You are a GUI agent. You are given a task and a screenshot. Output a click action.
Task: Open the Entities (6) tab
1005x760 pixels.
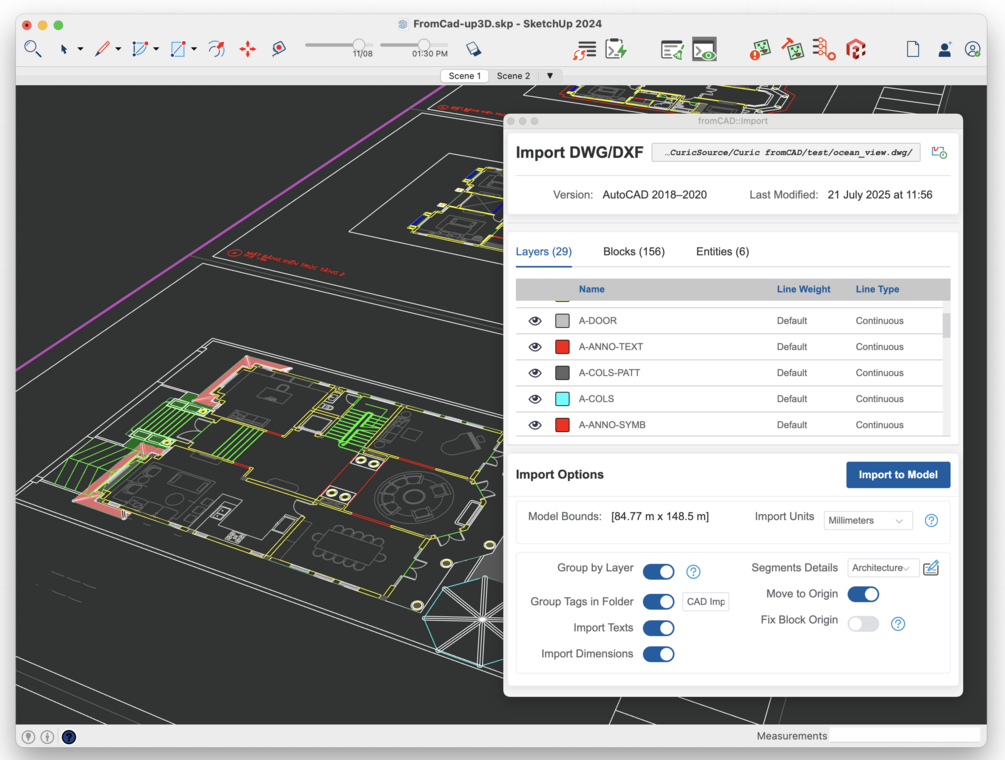tap(722, 252)
